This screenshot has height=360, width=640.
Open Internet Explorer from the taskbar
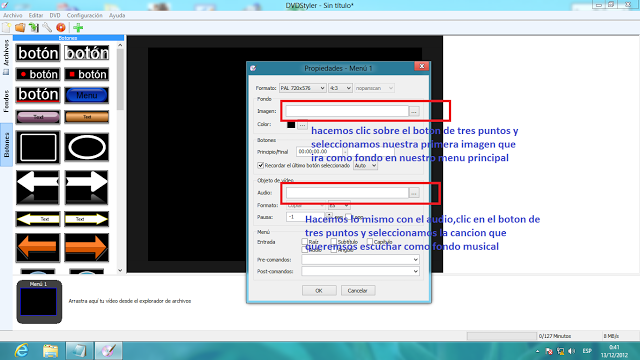[21, 351]
